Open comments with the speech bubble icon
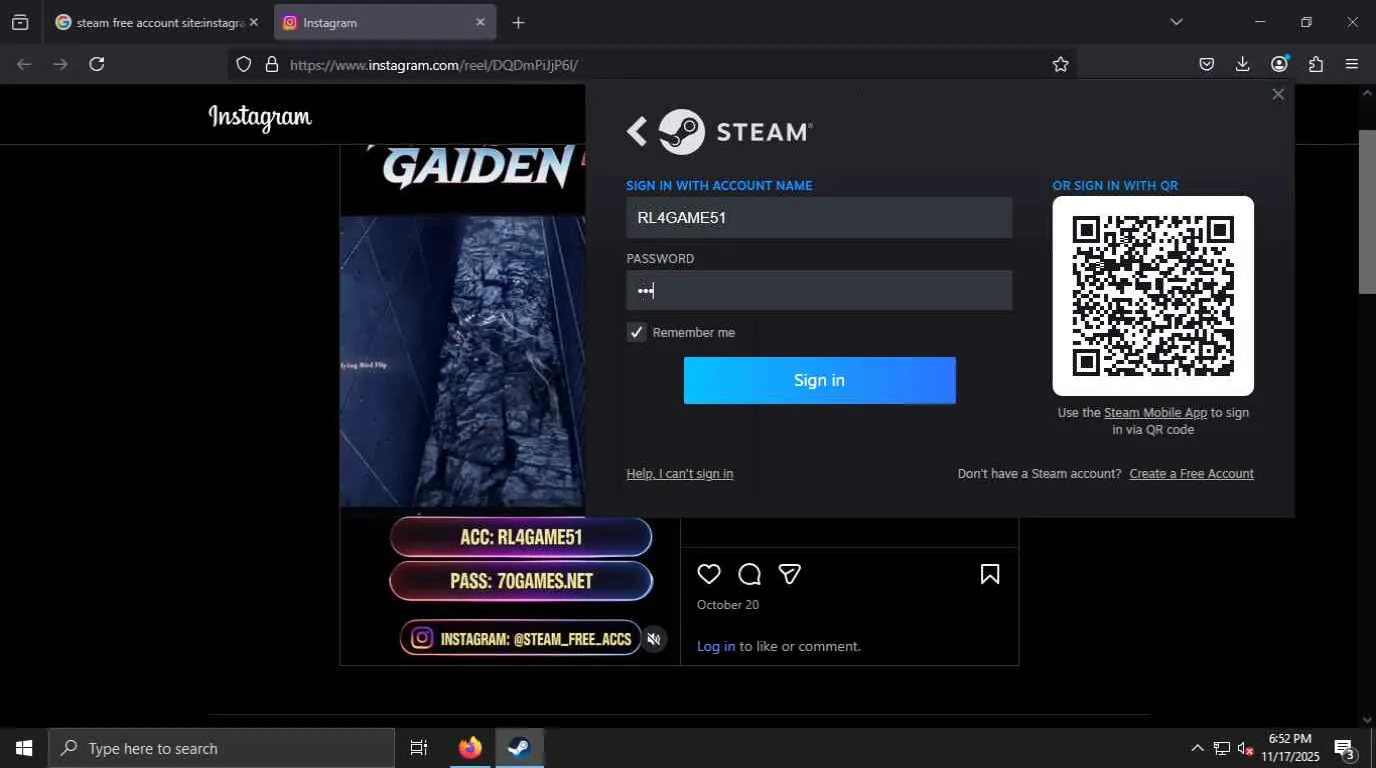The image size is (1376, 768). pyautogui.click(x=749, y=574)
